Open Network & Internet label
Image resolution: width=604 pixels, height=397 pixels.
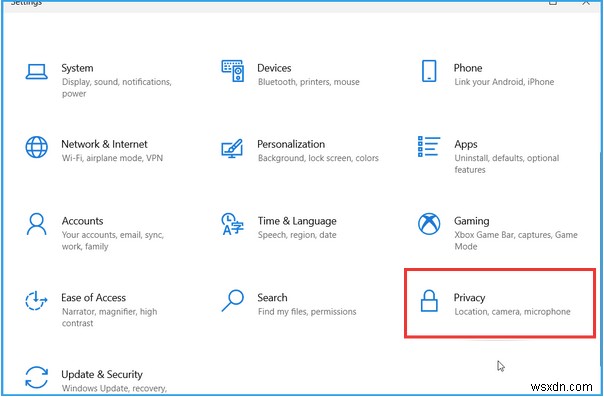104,144
